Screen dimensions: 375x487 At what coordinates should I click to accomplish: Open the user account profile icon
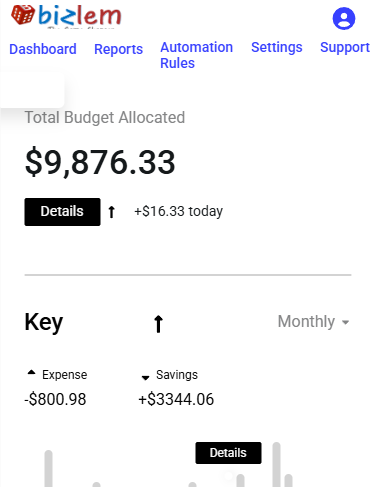pos(344,19)
